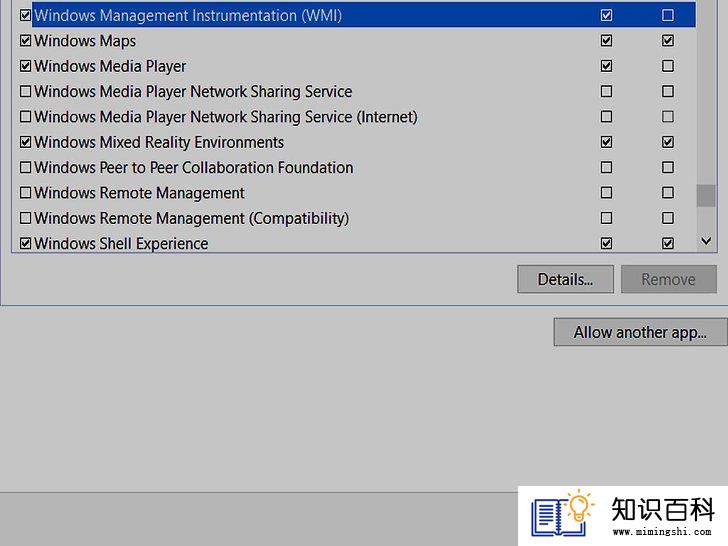Select Windows Mixed Reality Environments row text
This screenshot has width=728, height=546.
[x=159, y=142]
